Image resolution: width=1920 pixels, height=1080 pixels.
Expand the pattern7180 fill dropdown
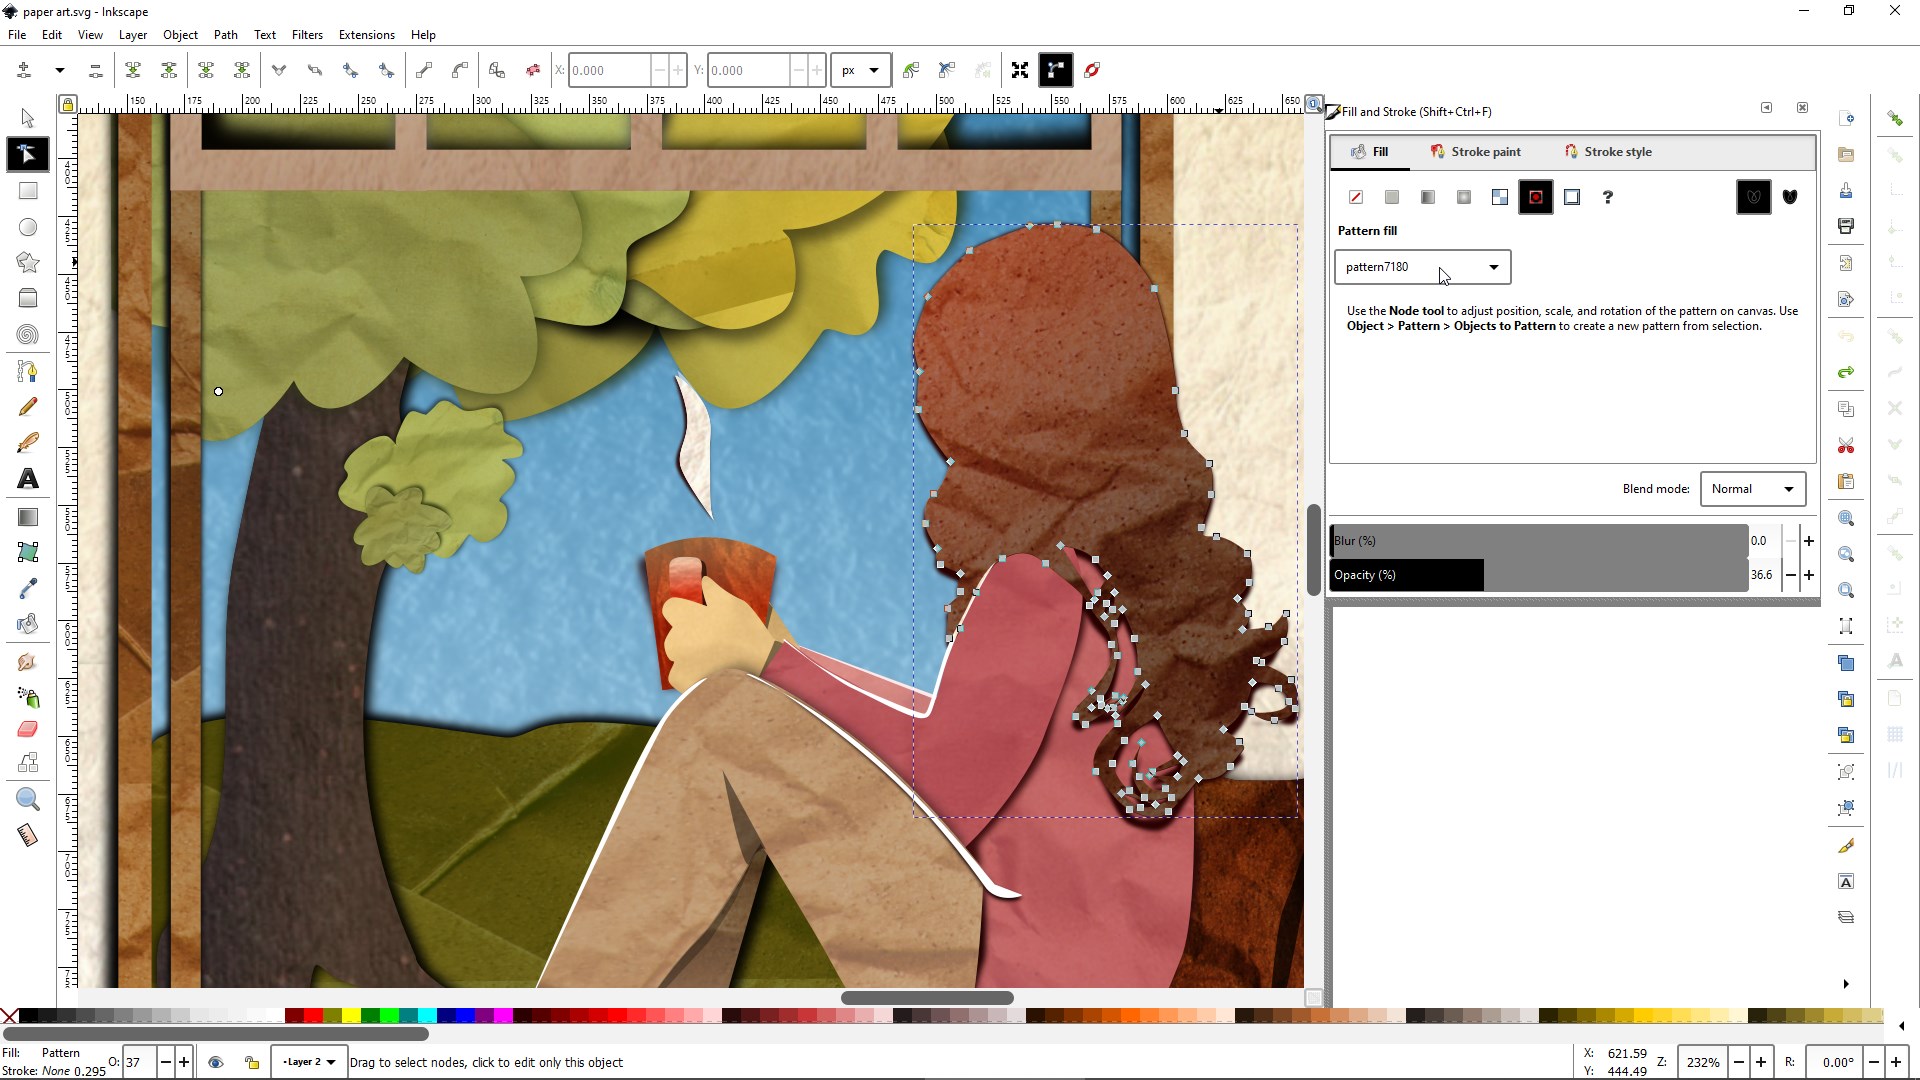click(1490, 265)
